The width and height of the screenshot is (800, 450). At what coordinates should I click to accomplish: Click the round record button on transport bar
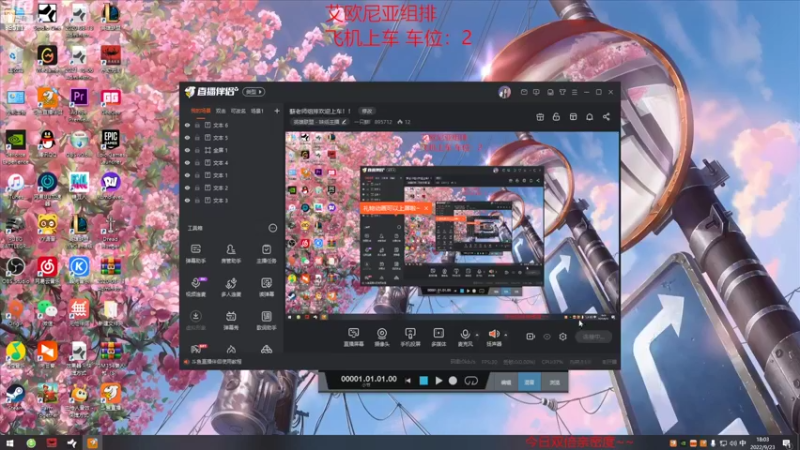click(x=453, y=381)
